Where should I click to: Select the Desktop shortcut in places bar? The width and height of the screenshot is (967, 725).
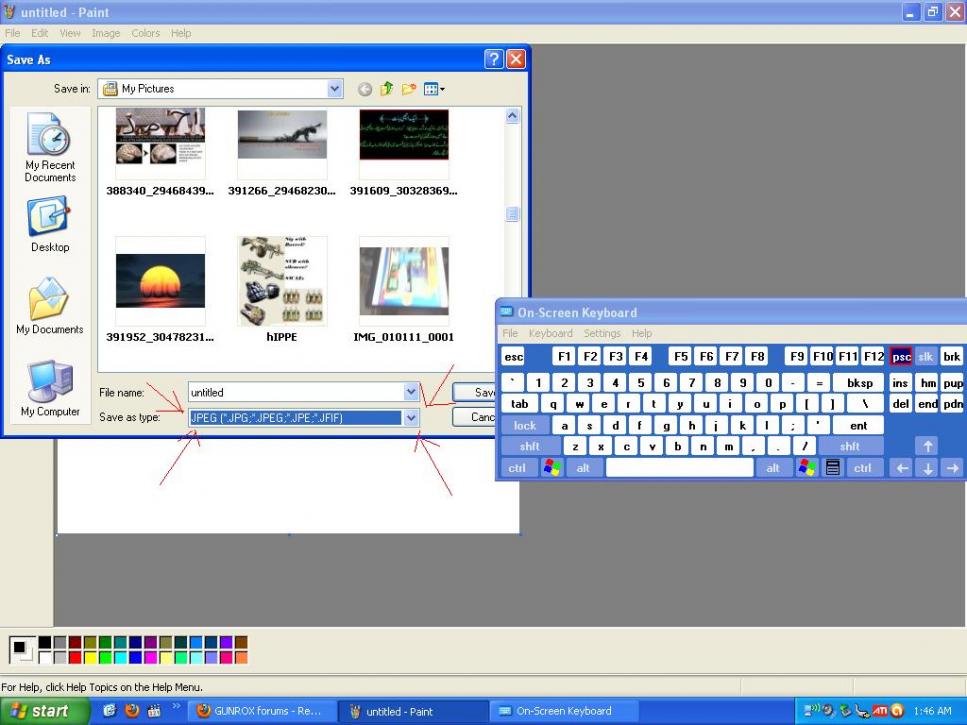point(50,224)
